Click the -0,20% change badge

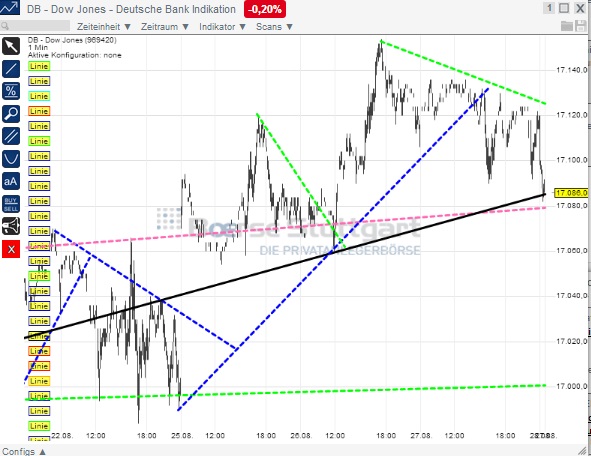[x=265, y=9]
